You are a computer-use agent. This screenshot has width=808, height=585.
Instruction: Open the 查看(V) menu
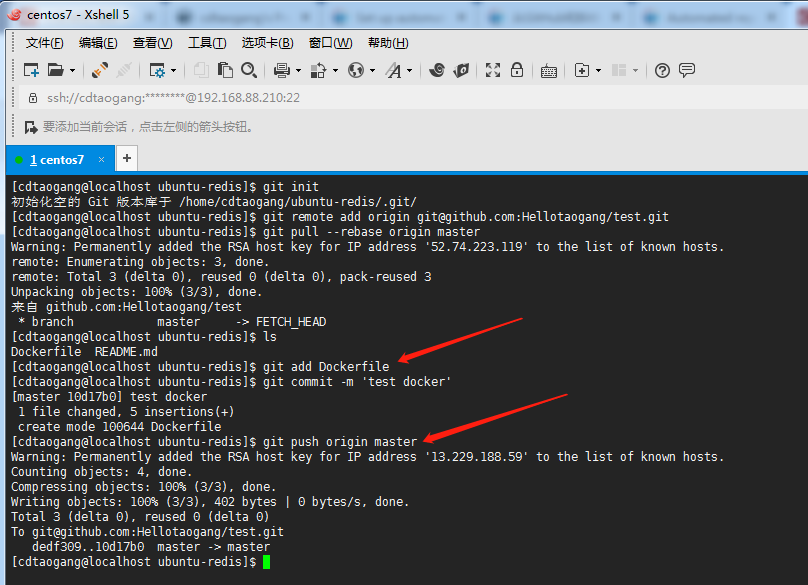[x=153, y=43]
